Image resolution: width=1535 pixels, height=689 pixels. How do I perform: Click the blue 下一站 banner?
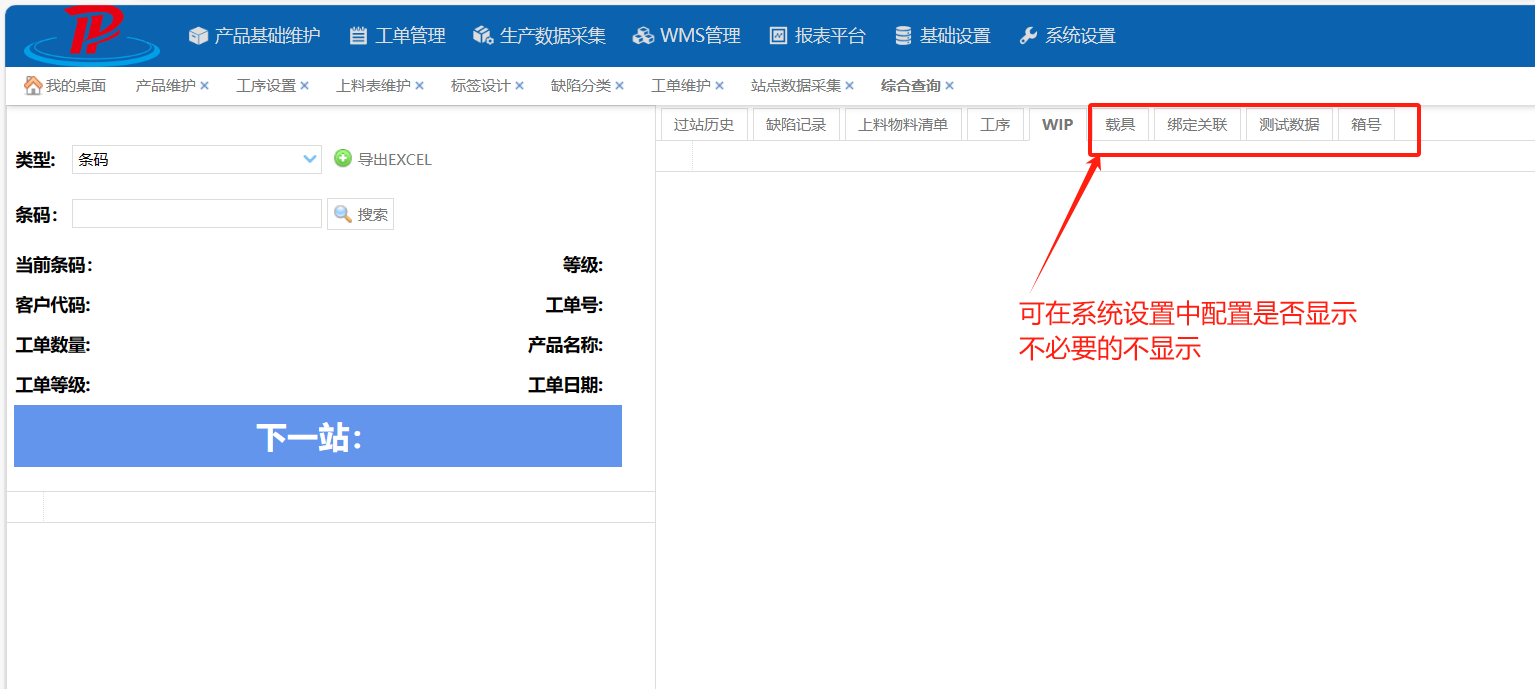pos(318,436)
